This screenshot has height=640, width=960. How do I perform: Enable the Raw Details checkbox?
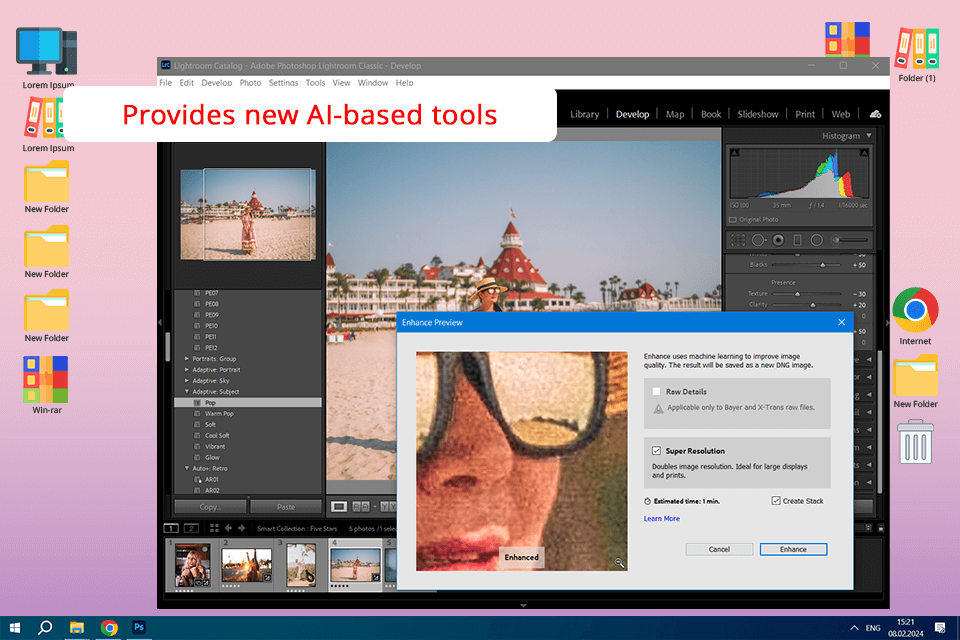pyautogui.click(x=656, y=392)
